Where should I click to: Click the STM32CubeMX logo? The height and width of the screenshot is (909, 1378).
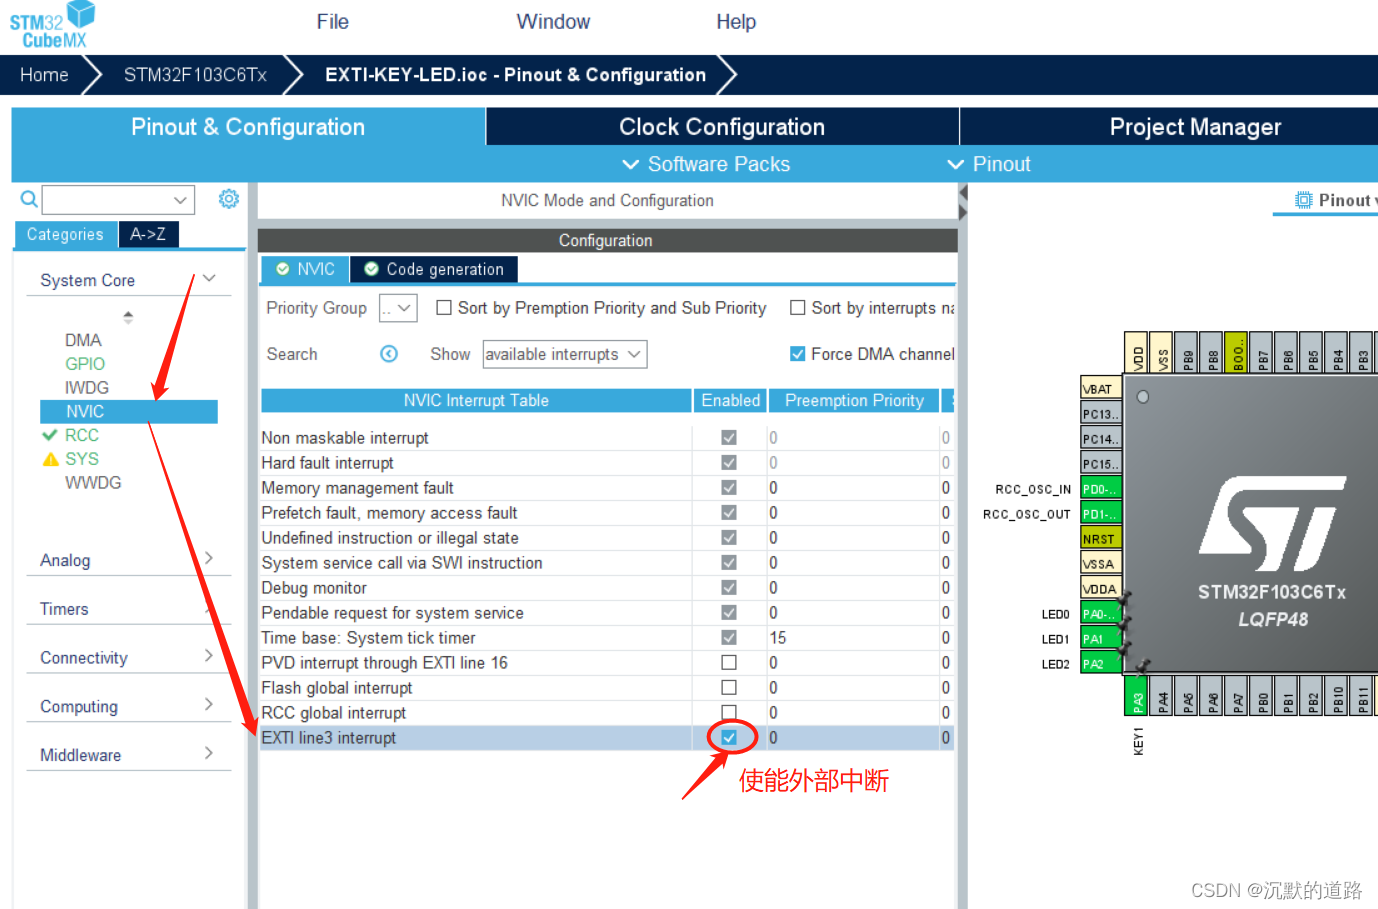point(52,25)
